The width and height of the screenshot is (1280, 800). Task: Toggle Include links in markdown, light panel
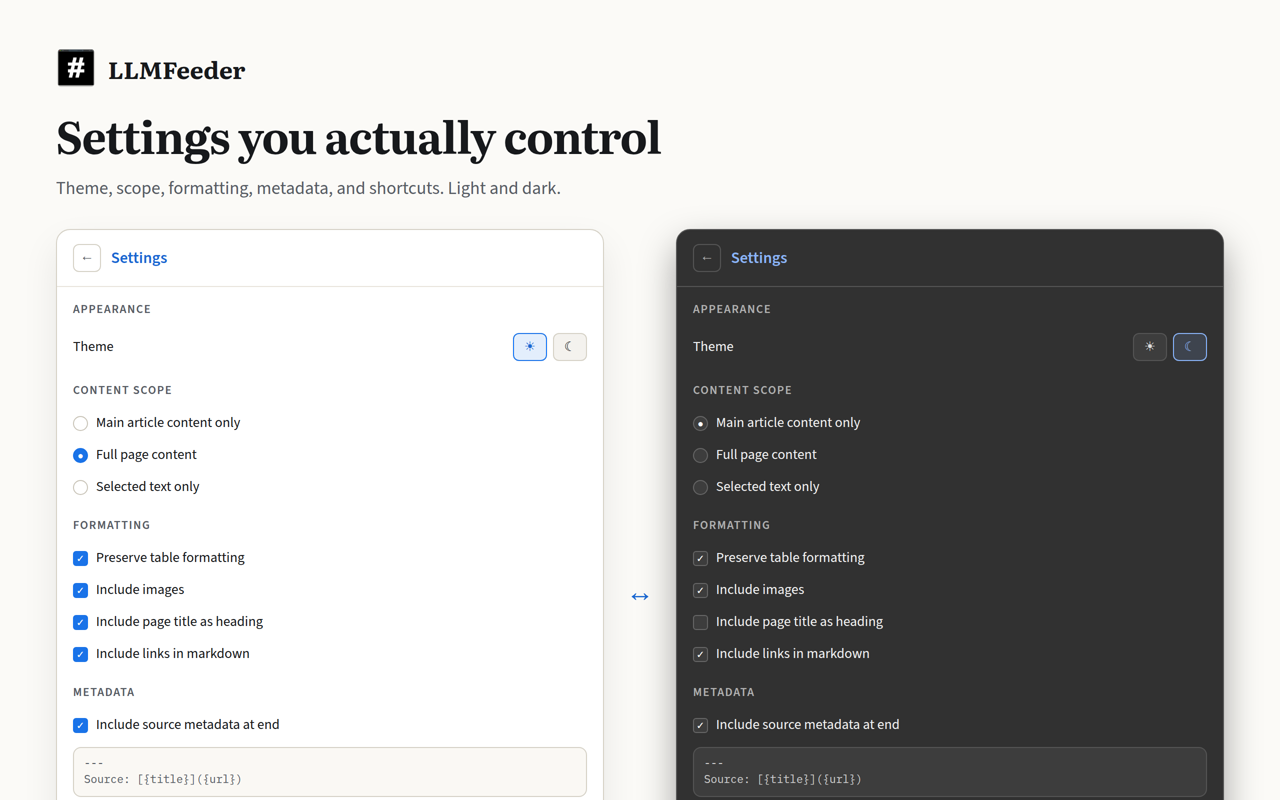coord(80,654)
